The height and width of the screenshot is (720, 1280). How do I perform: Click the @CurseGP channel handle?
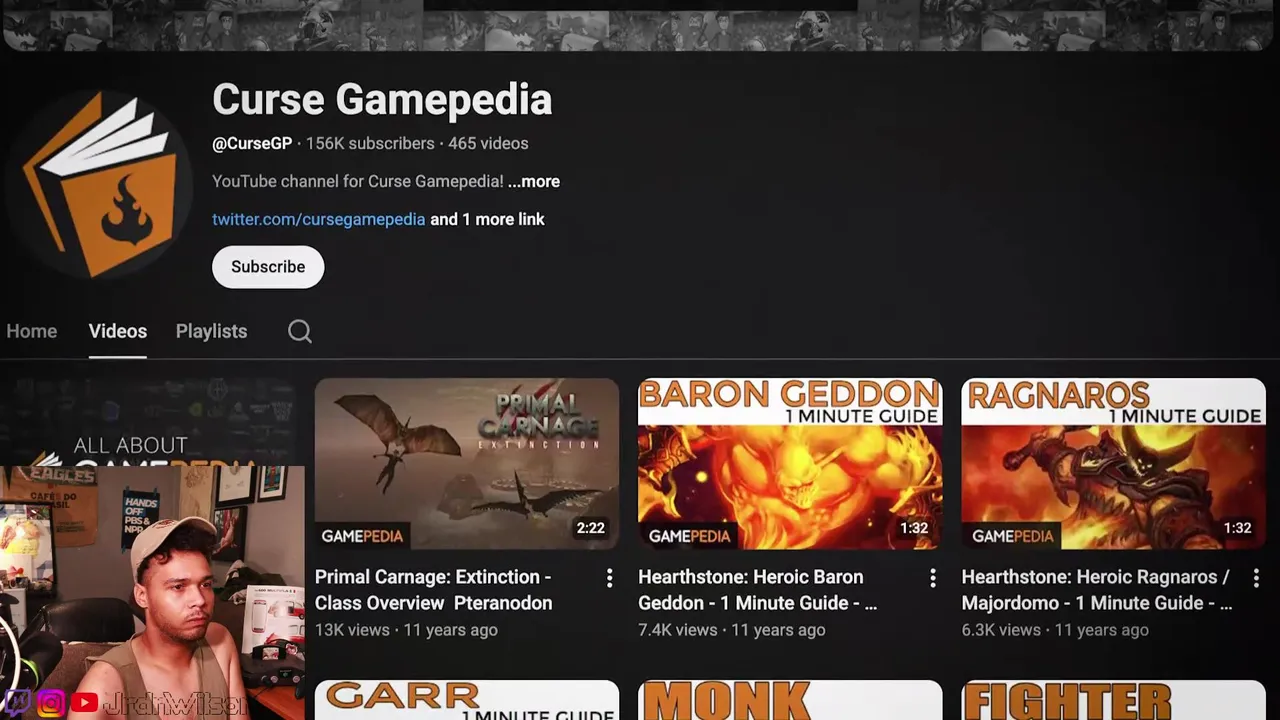click(x=252, y=143)
